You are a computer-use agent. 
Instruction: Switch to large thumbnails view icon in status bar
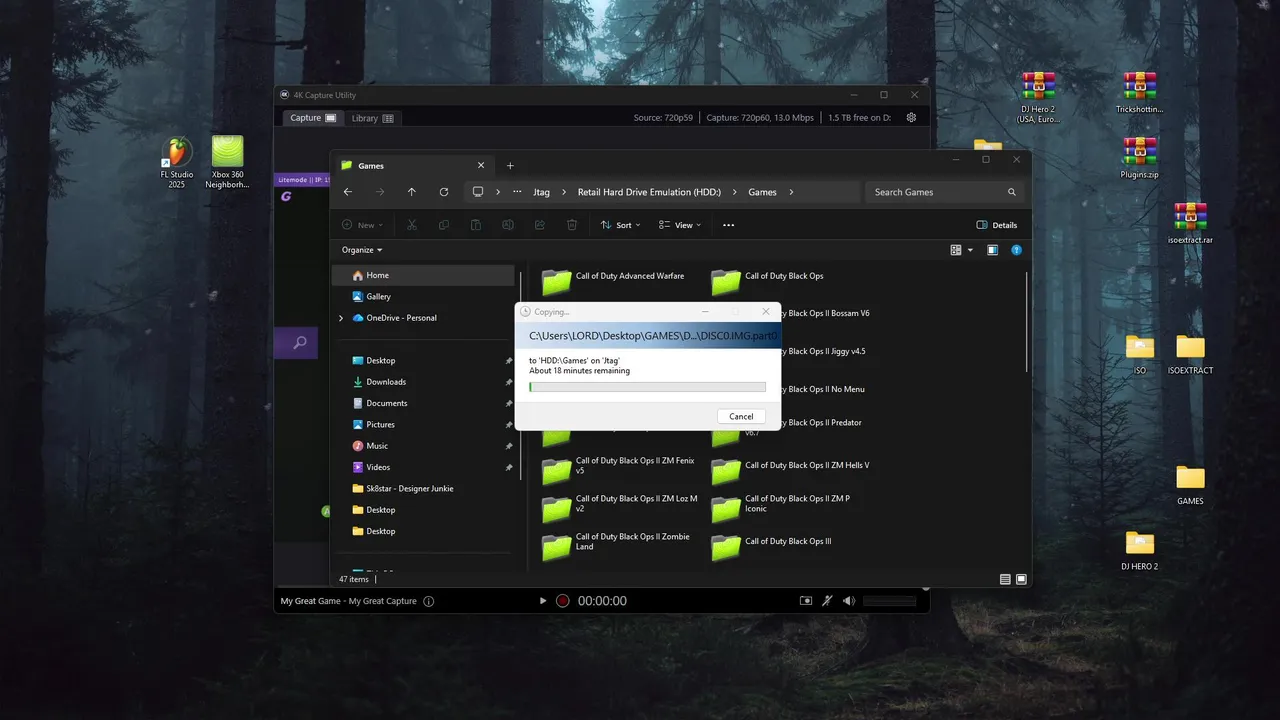(1021, 579)
